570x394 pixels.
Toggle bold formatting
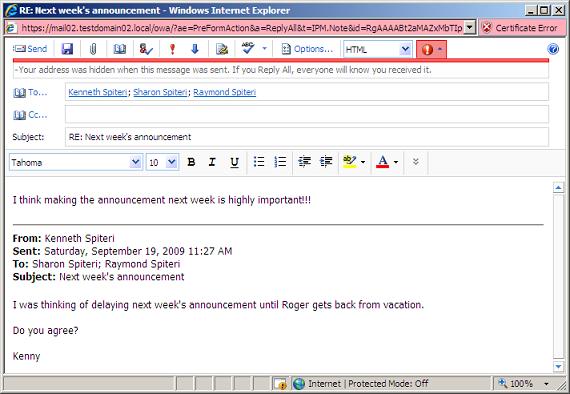click(191, 162)
